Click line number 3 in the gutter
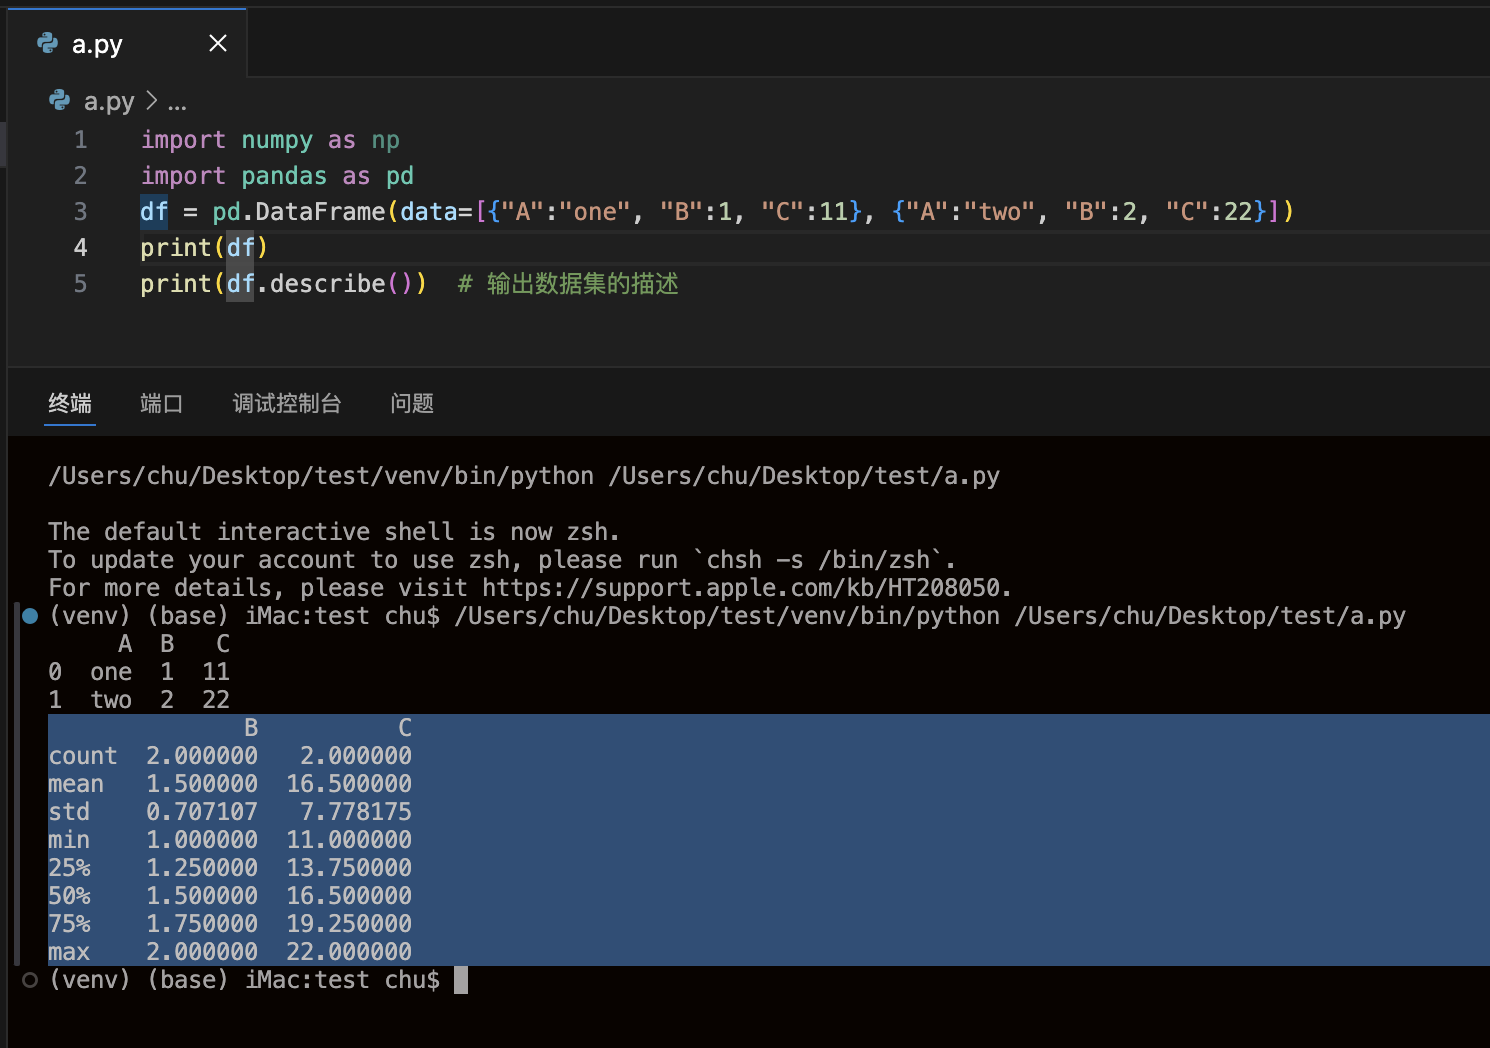This screenshot has width=1490, height=1048. (80, 211)
